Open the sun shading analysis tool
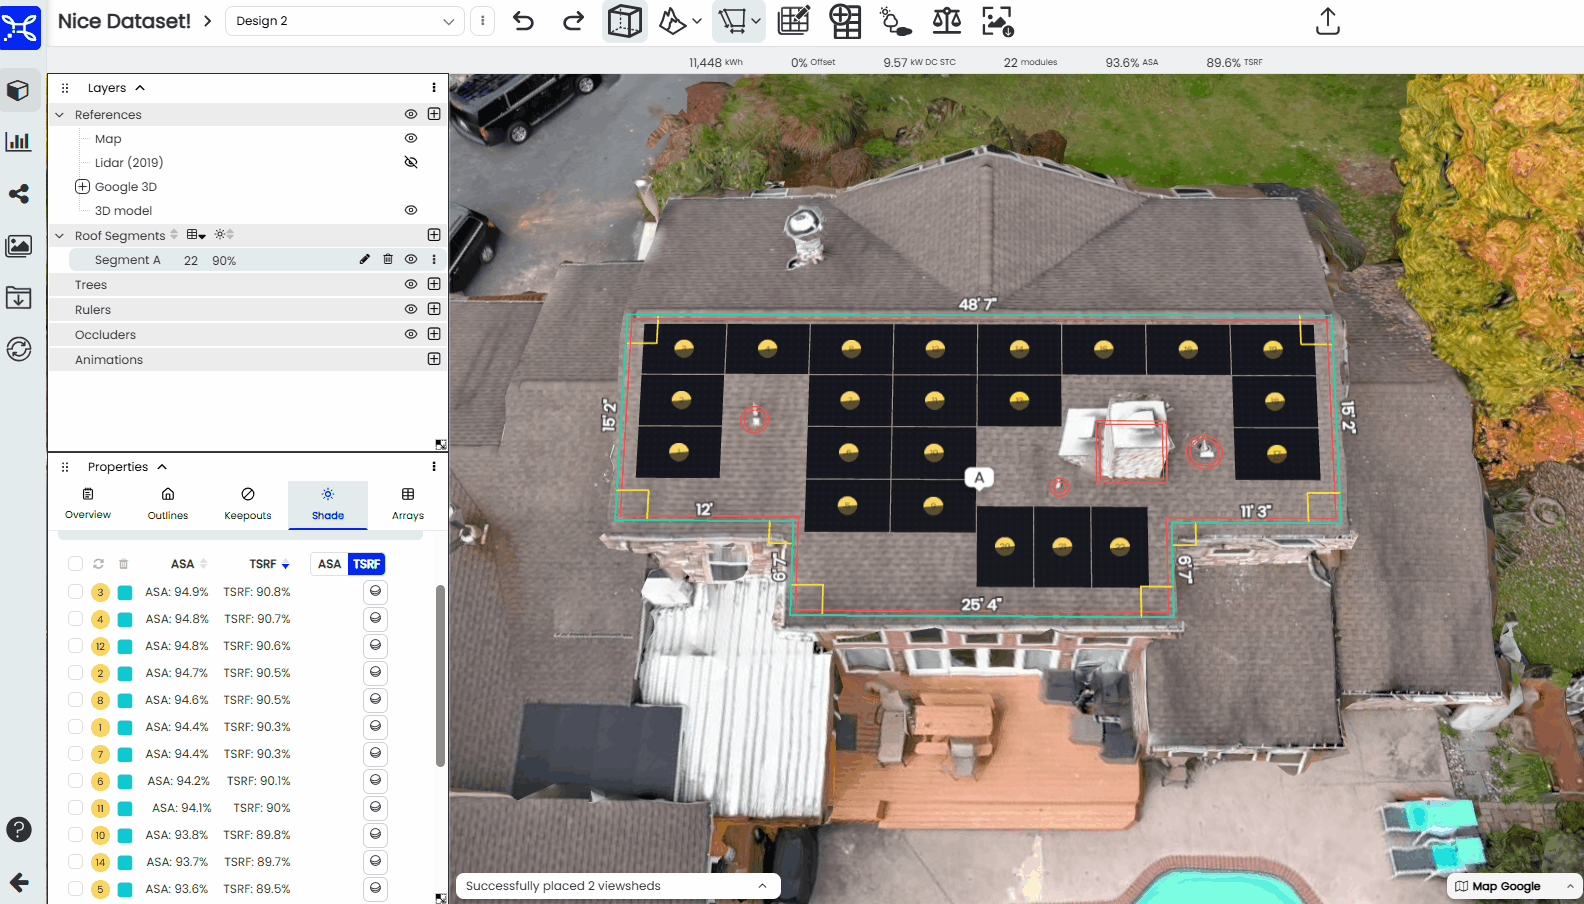The image size is (1584, 904). pos(895,21)
